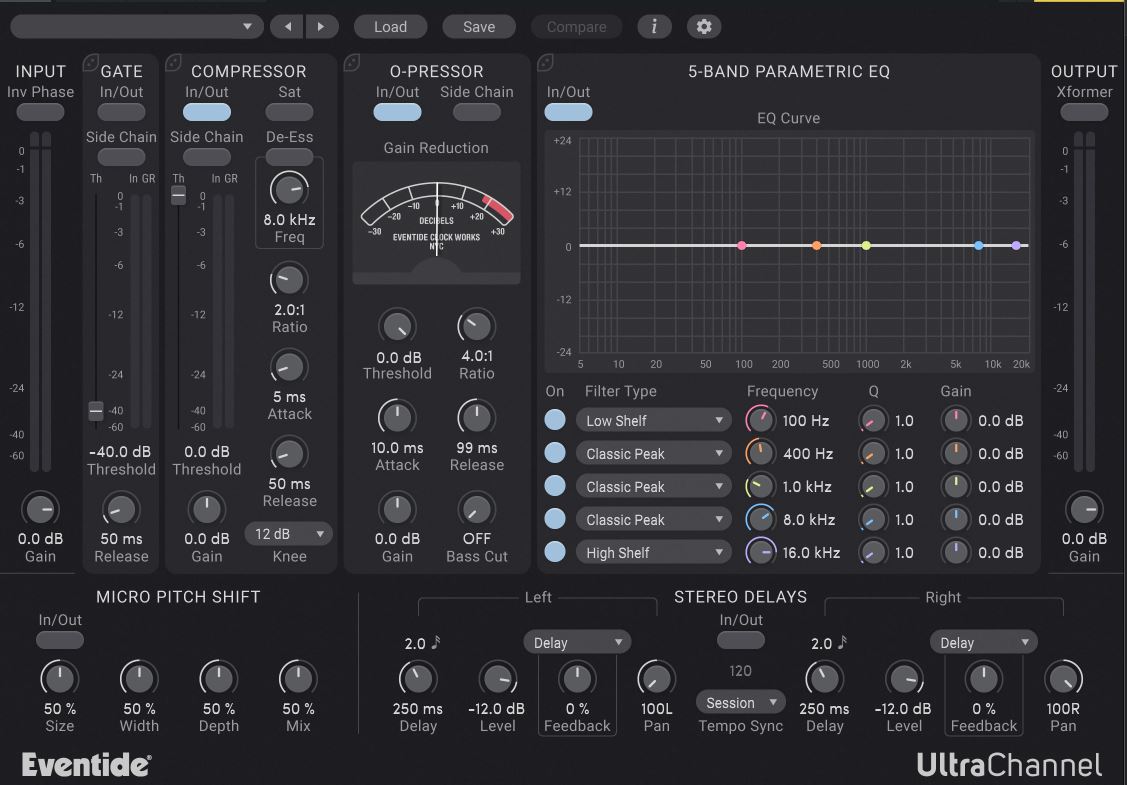Click the Compressor Attack knob at 5 ms
The image size is (1127, 785).
[289, 367]
